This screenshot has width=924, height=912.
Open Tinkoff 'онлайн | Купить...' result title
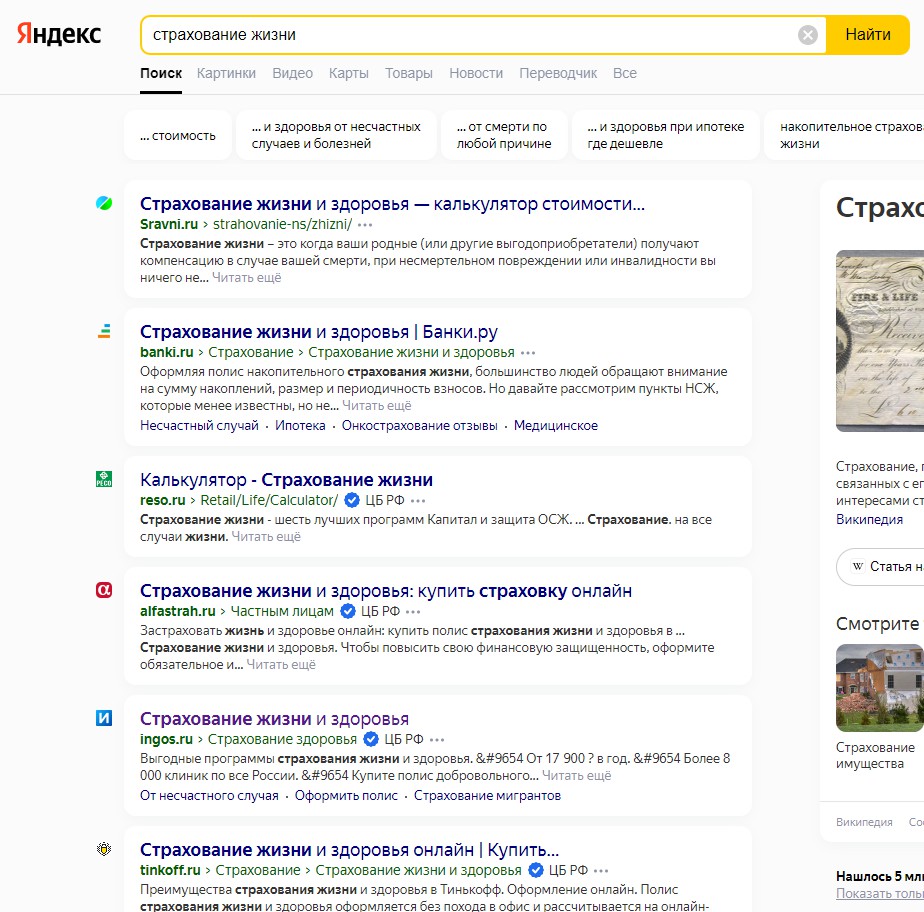click(x=349, y=850)
